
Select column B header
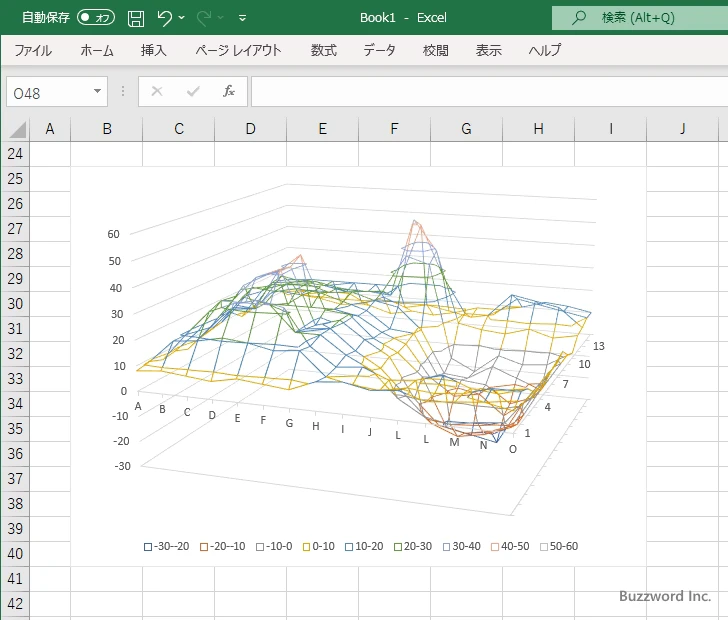(107, 129)
